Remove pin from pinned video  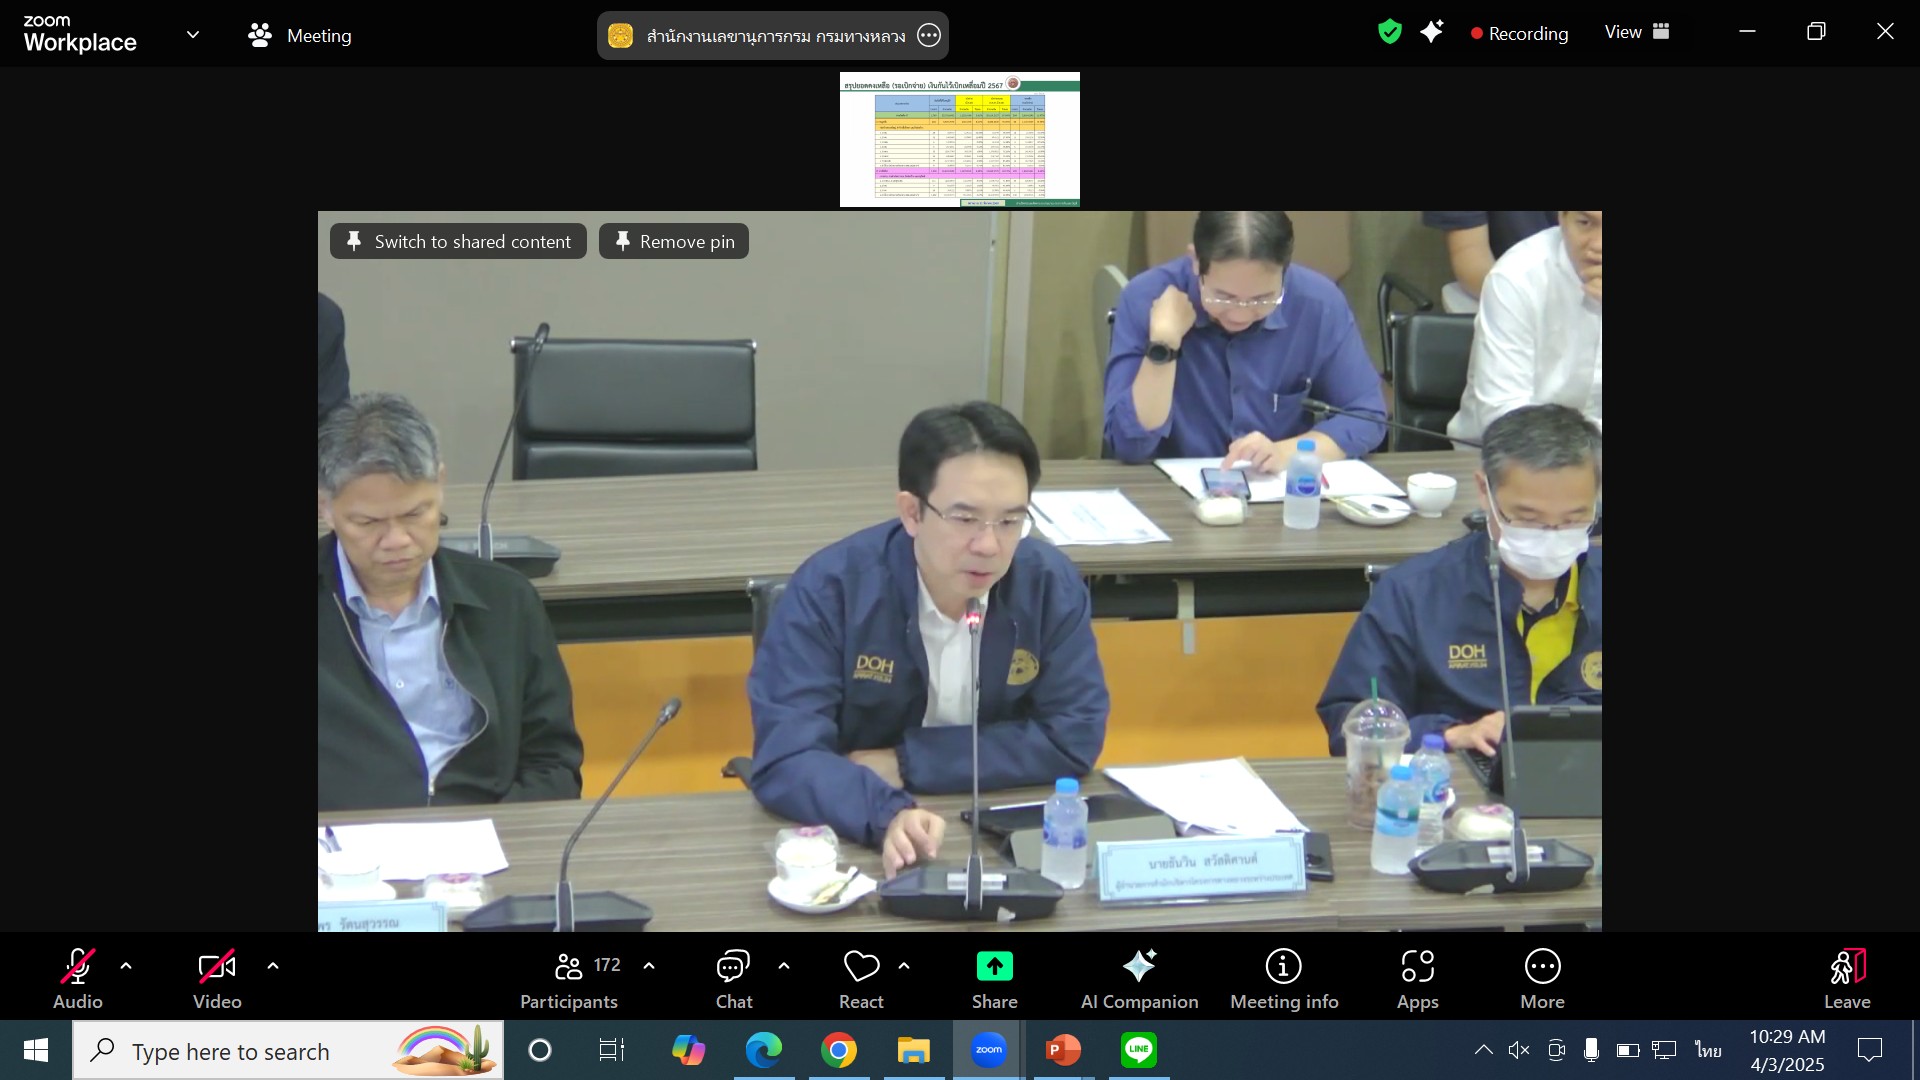pos(674,241)
